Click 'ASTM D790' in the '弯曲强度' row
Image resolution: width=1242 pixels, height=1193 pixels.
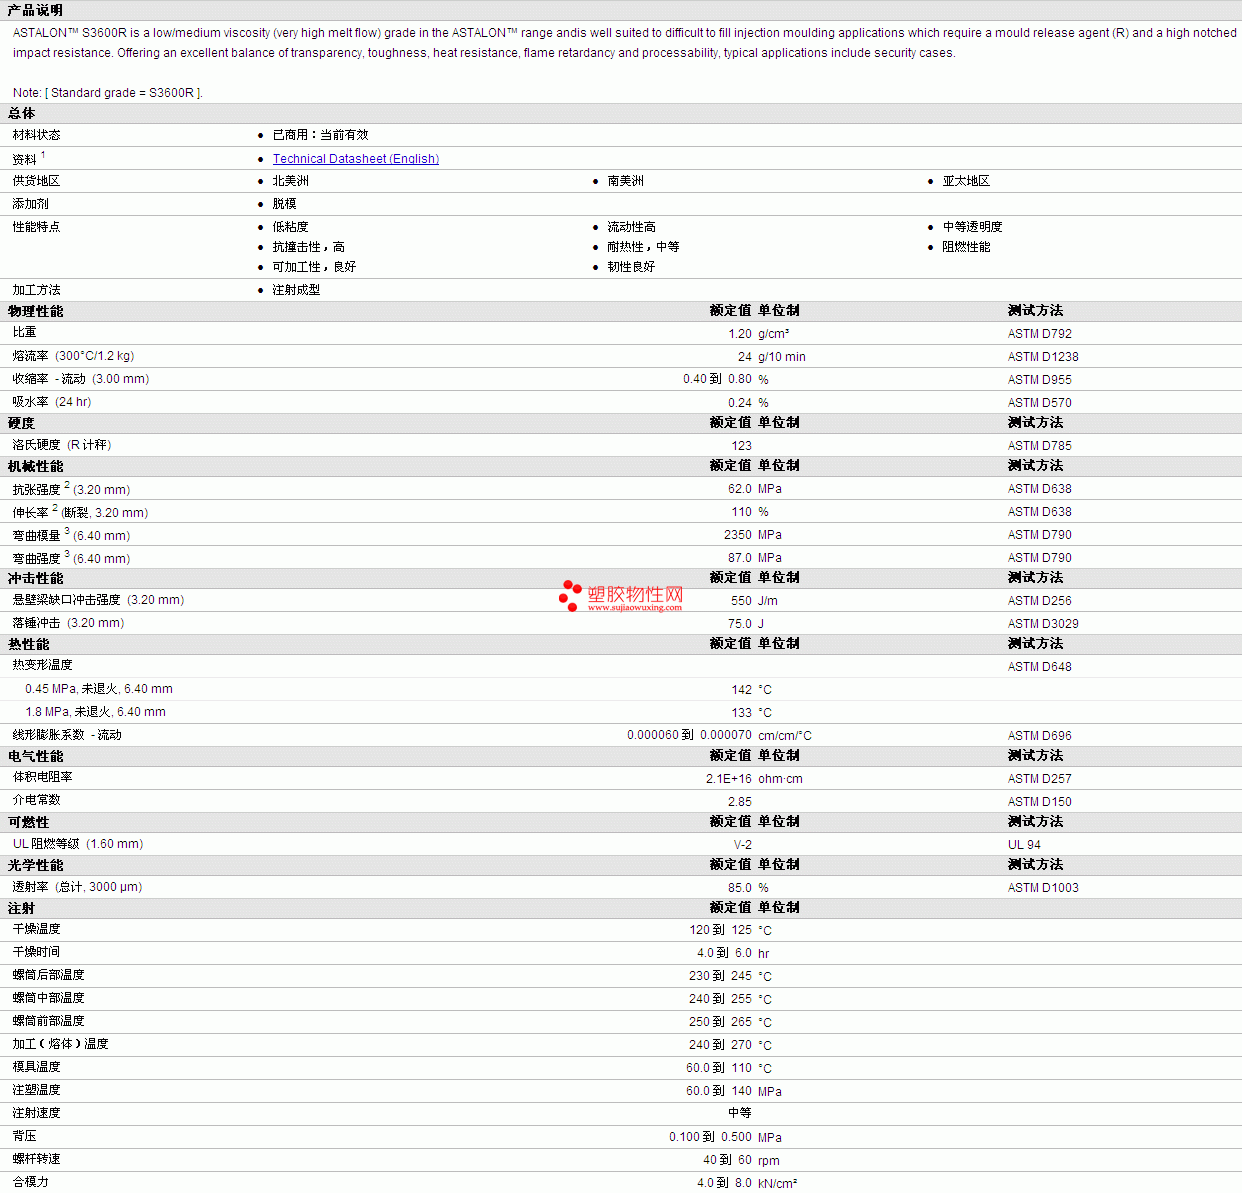[x=1040, y=558]
